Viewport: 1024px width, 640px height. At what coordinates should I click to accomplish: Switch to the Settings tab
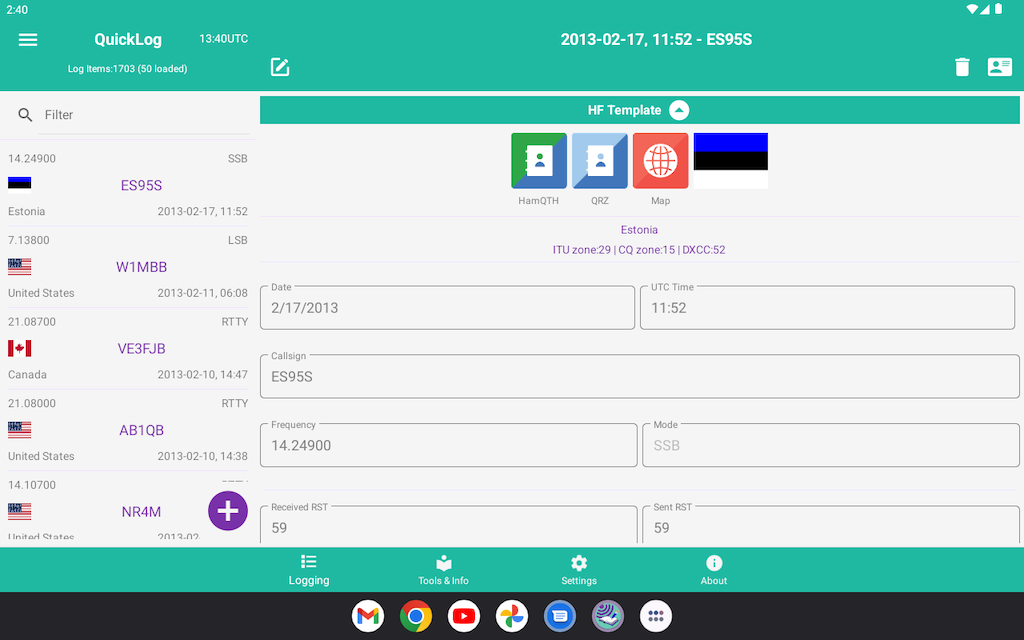pyautogui.click(x=579, y=570)
